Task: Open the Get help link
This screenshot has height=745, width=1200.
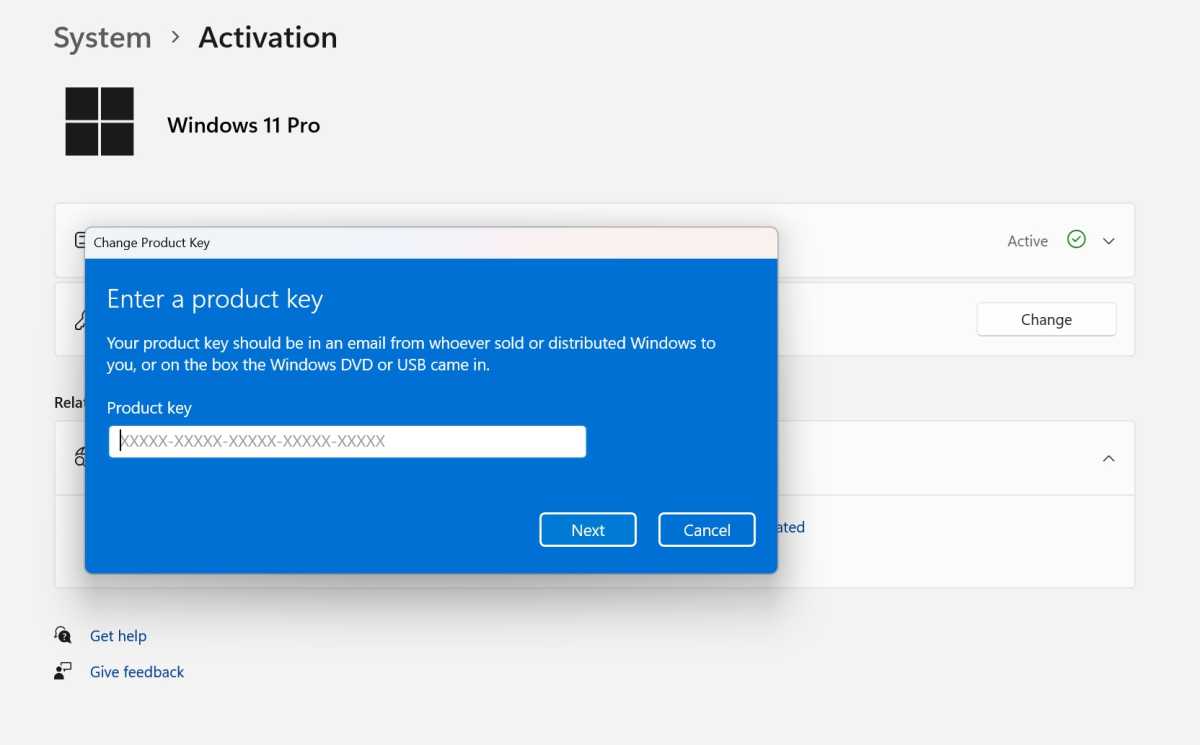Action: [118, 636]
